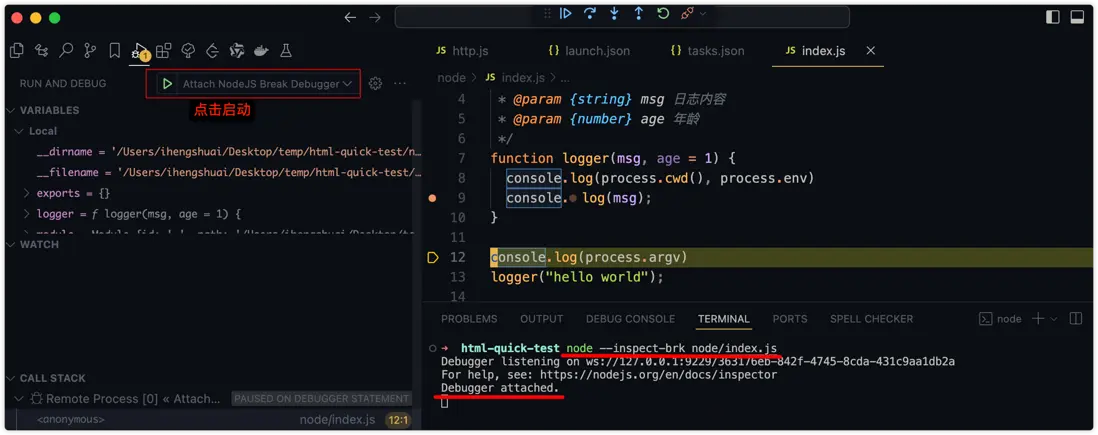Continue debugging from the debug toolbar

pos(566,13)
